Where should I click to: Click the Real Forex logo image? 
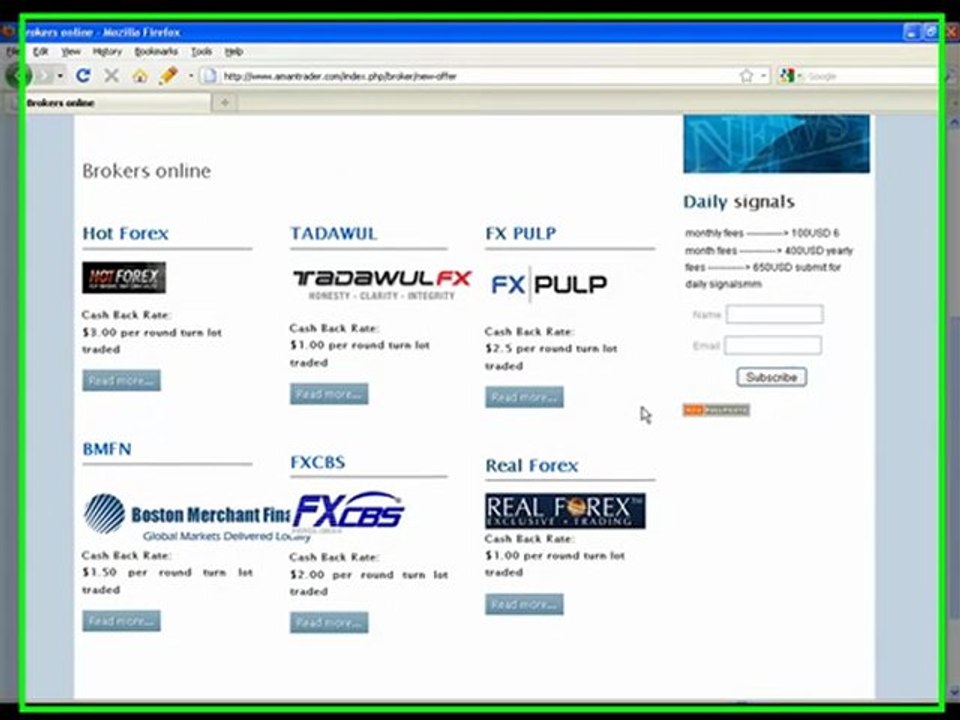pos(565,511)
